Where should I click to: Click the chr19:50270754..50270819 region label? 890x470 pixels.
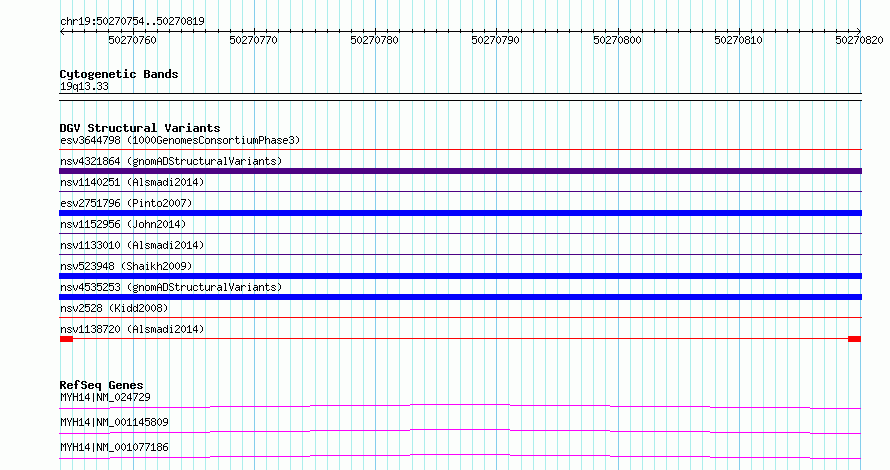(x=132, y=21)
